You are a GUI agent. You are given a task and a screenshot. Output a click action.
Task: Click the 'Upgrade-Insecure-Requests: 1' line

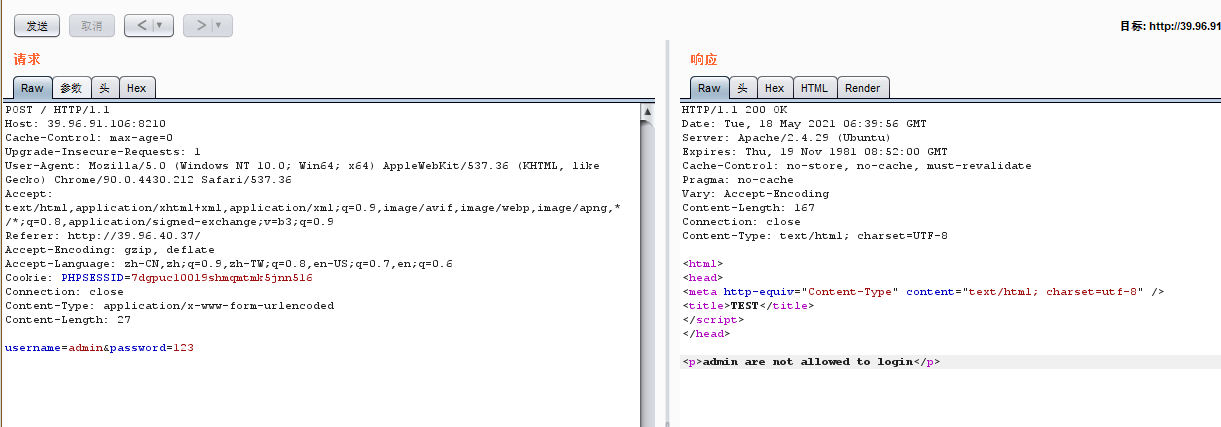[x=103, y=152]
